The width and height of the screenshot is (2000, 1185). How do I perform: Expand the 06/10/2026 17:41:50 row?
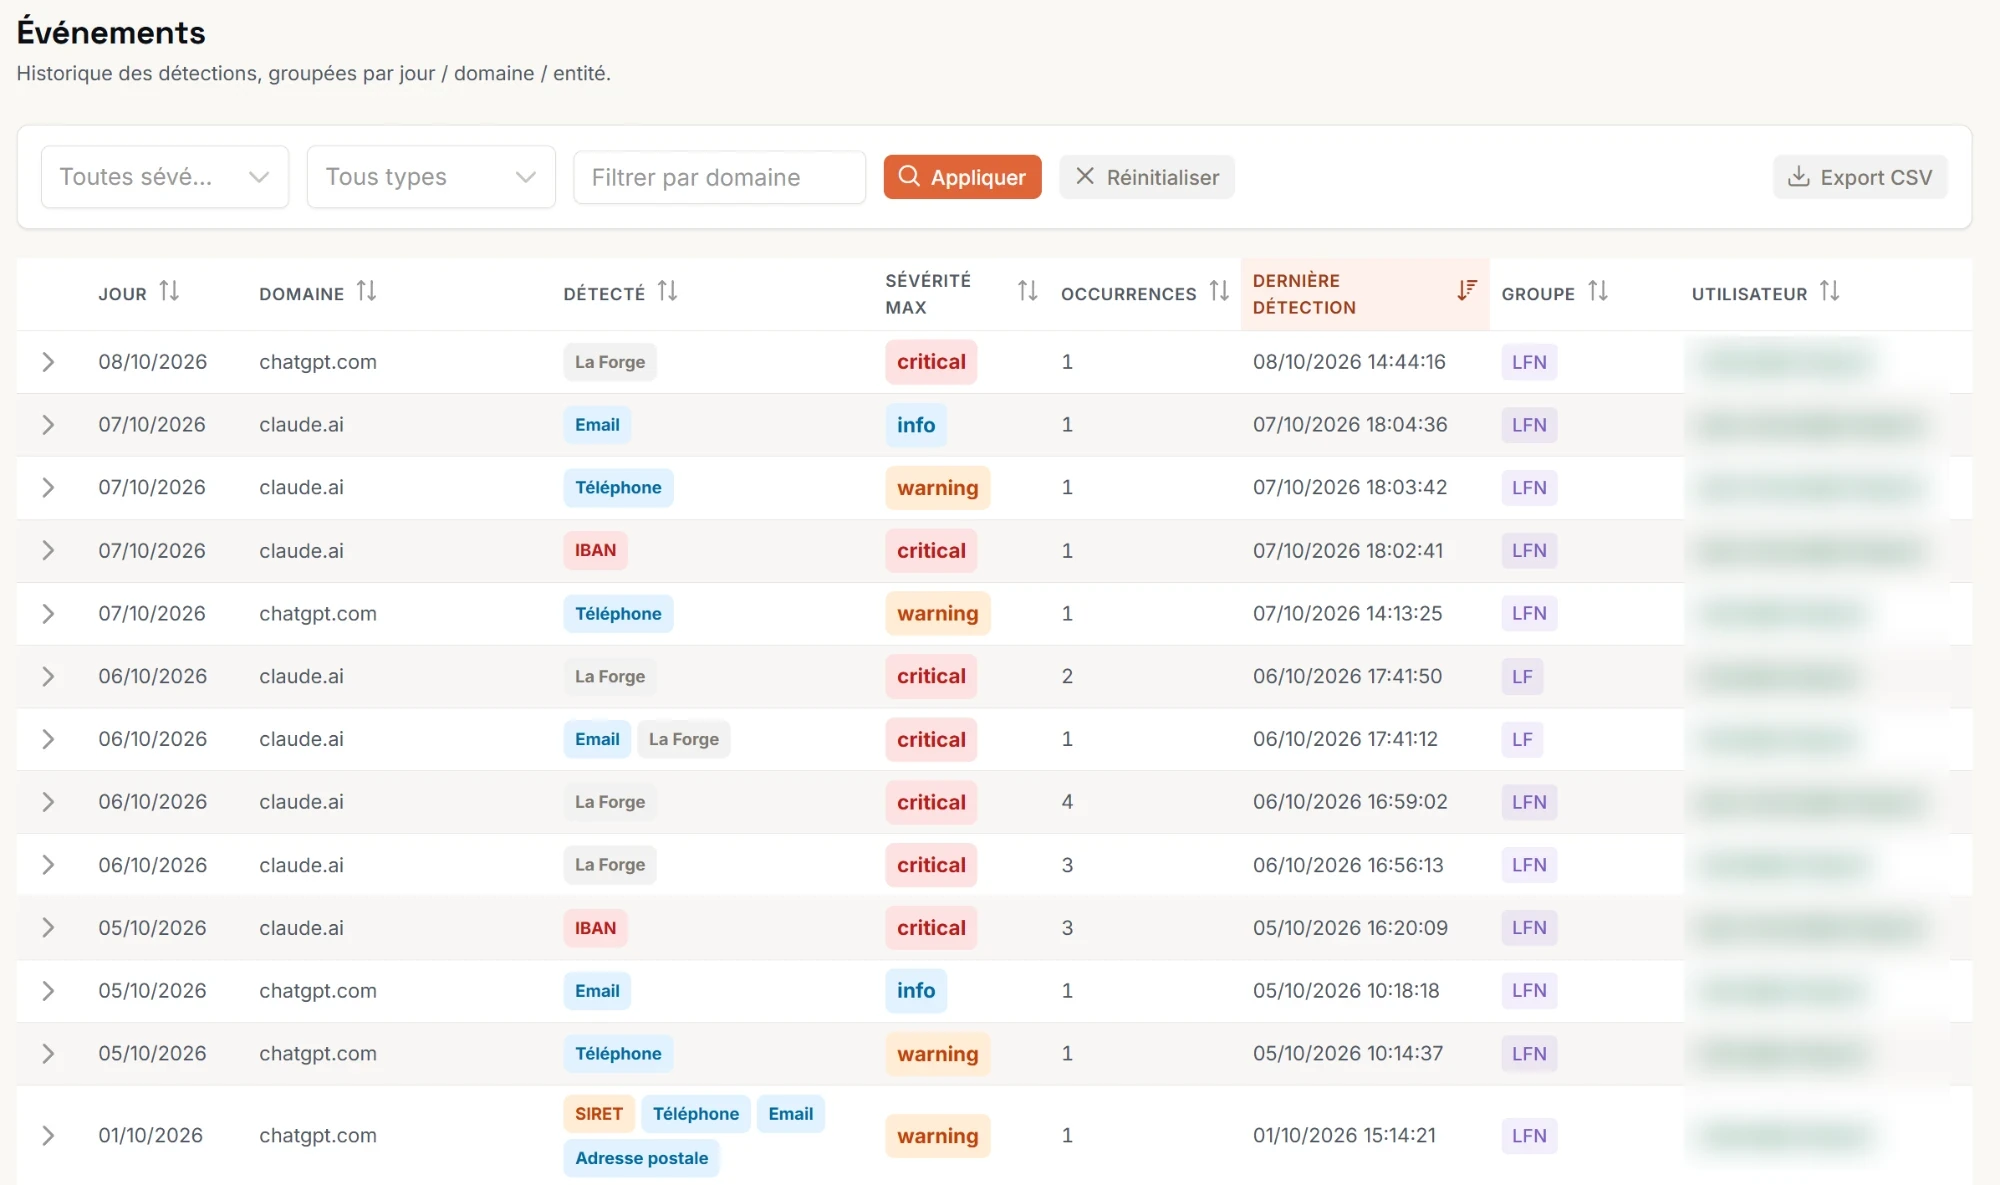pos(48,677)
